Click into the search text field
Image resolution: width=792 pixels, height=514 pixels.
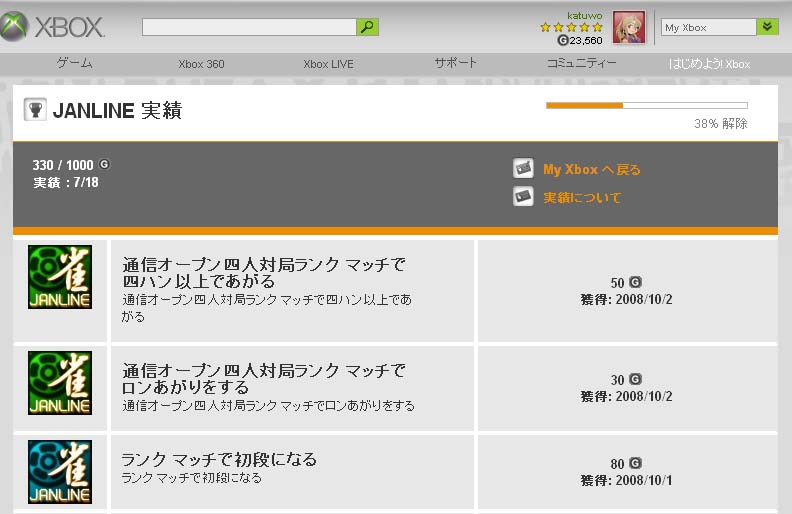coord(249,27)
